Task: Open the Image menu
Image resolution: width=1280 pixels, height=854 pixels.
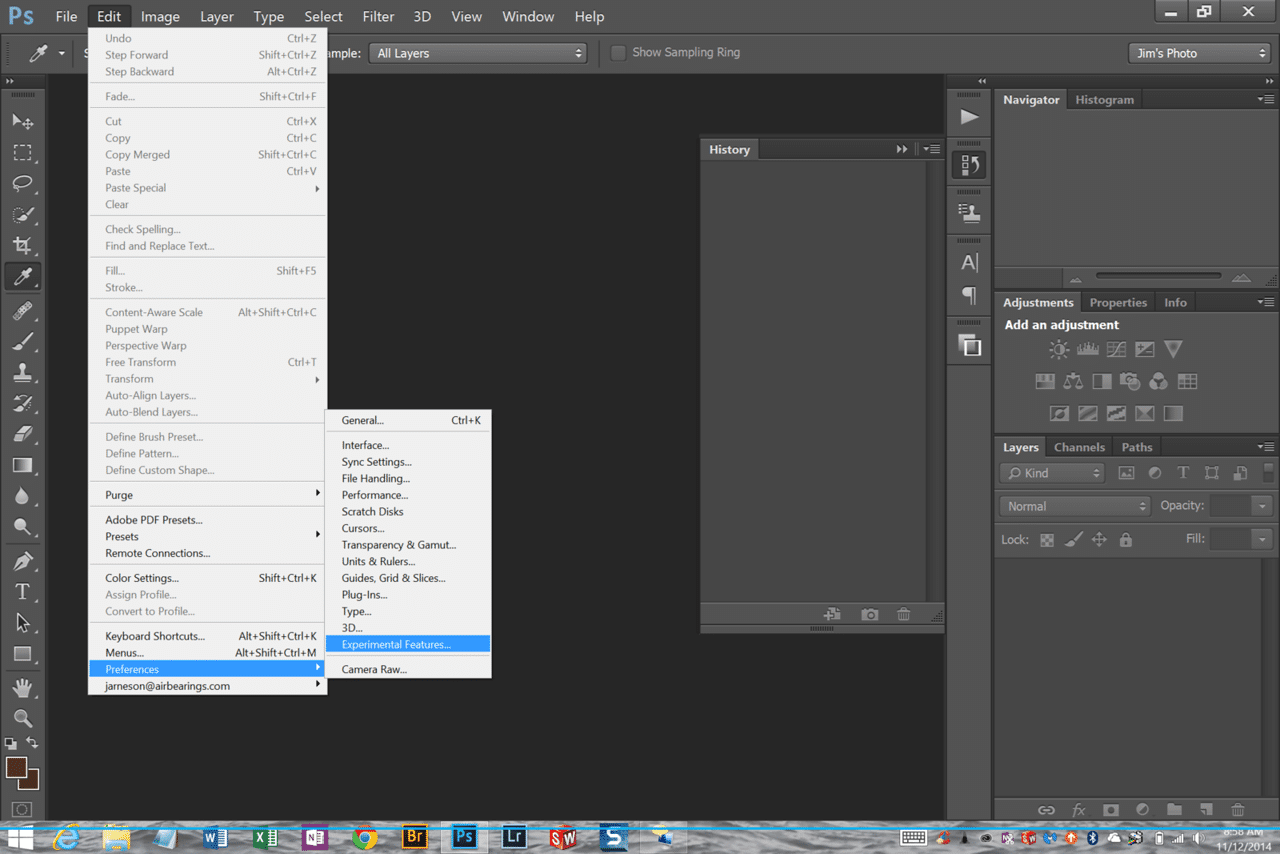Action: (x=160, y=16)
